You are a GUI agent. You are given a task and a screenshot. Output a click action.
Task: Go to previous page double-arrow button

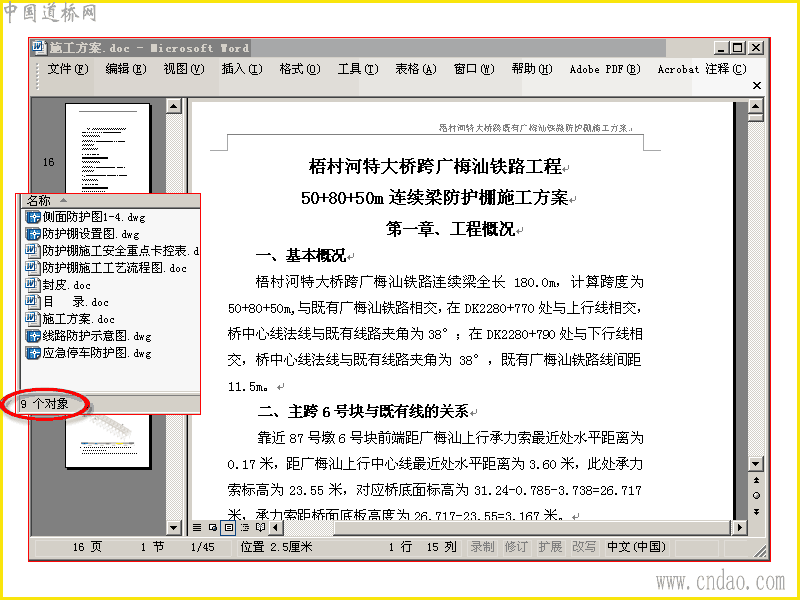point(756,480)
